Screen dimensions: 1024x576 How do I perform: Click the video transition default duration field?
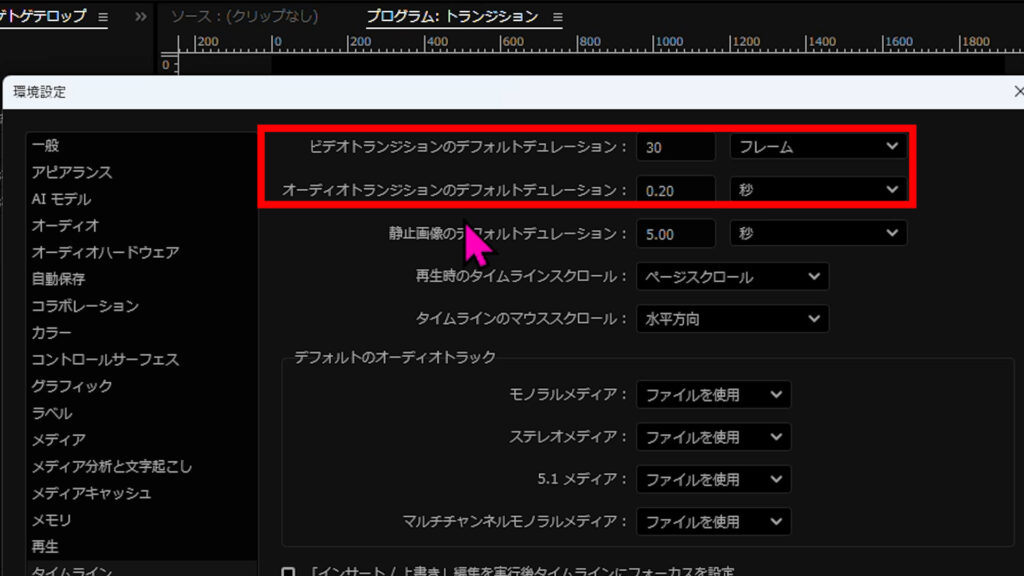675,147
